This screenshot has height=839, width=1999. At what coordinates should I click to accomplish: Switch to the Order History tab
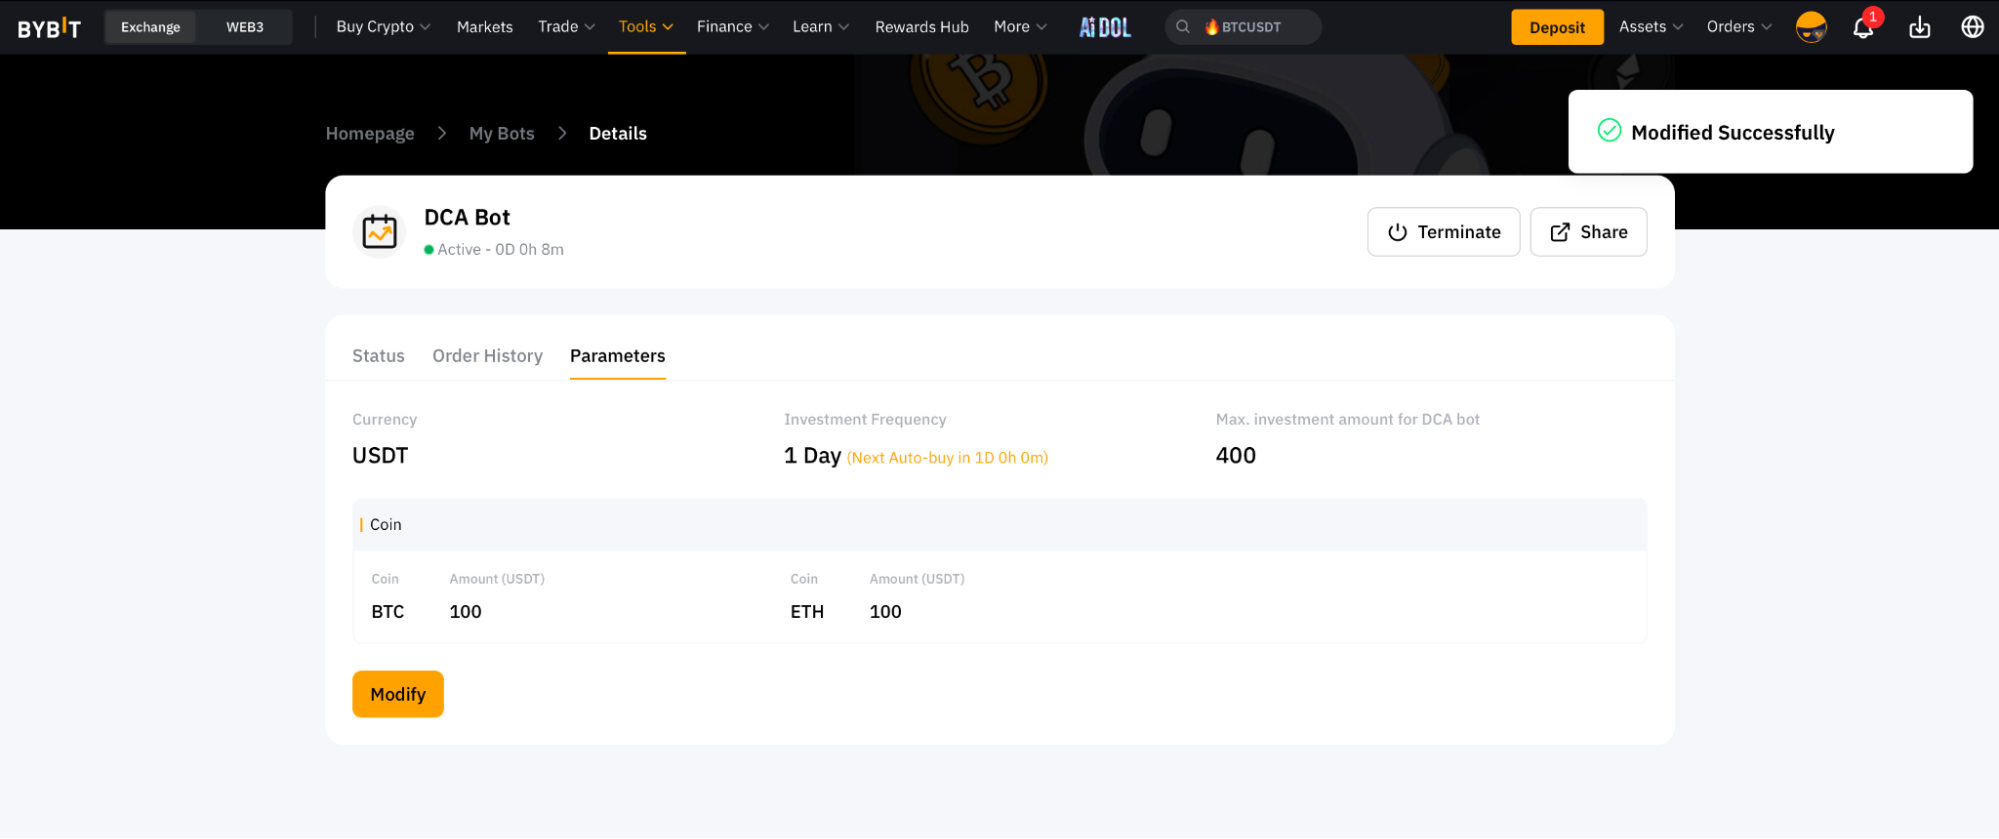pos(487,356)
